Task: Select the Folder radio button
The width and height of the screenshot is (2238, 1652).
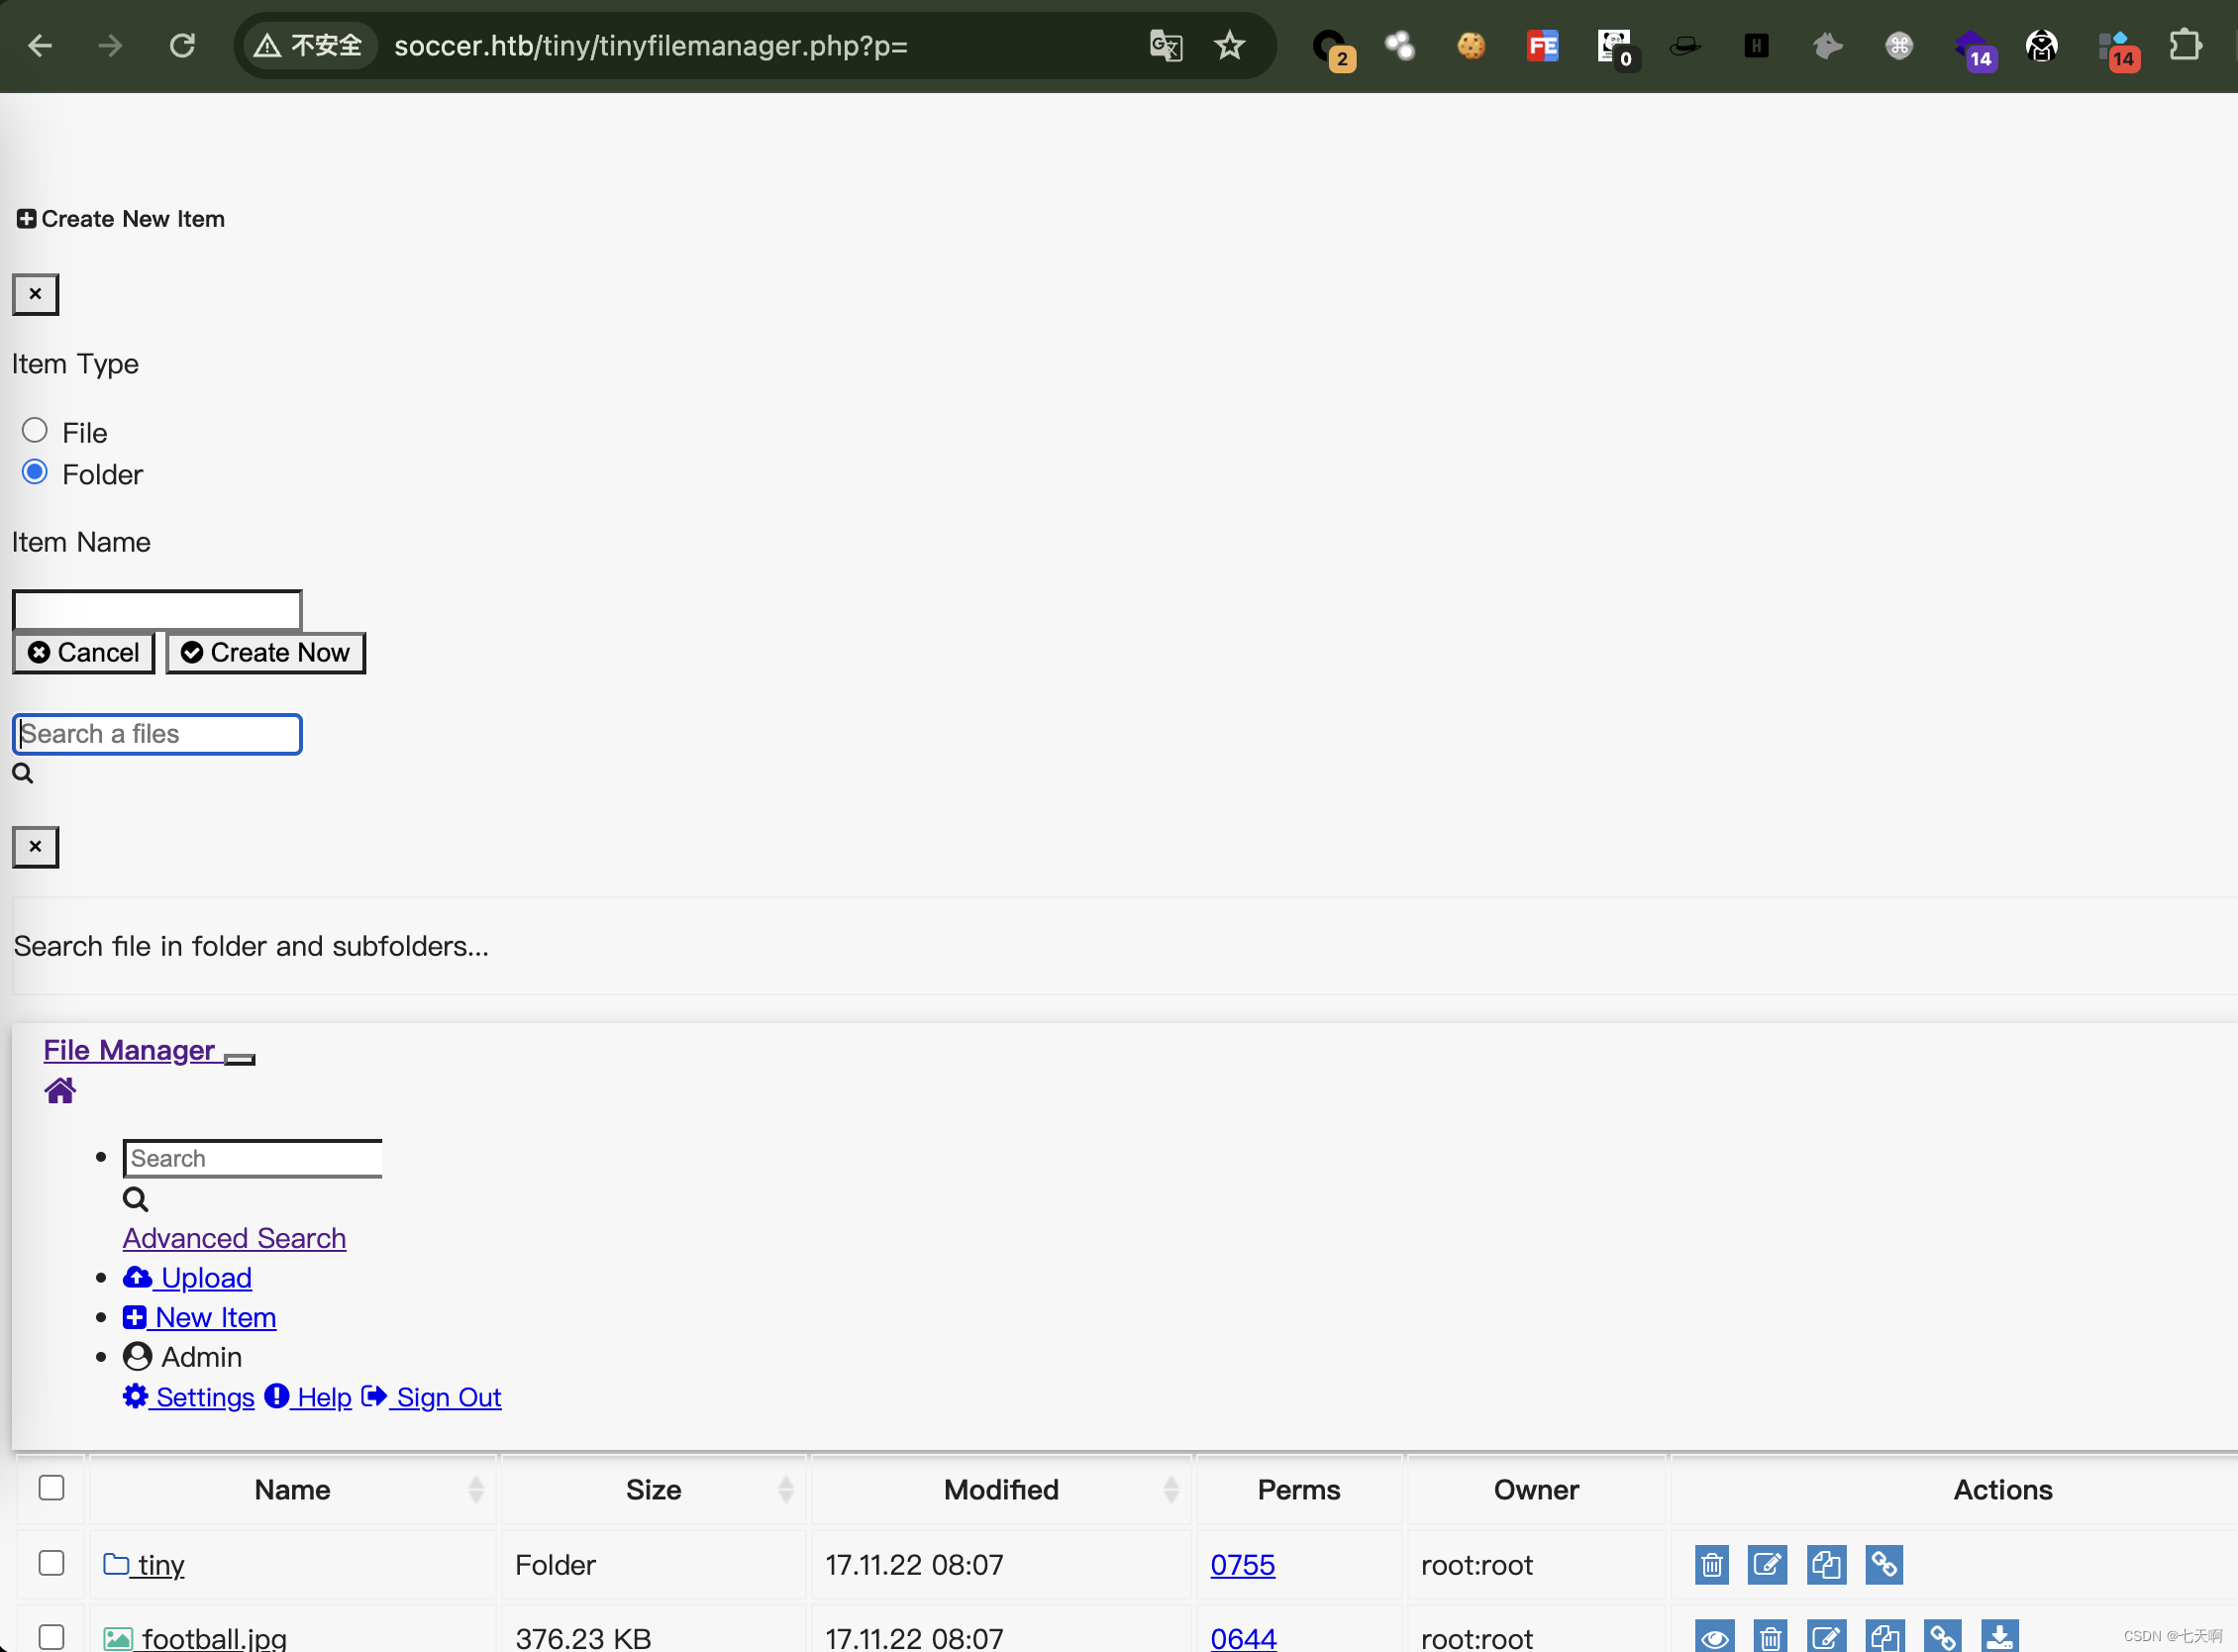Action: tap(35, 472)
